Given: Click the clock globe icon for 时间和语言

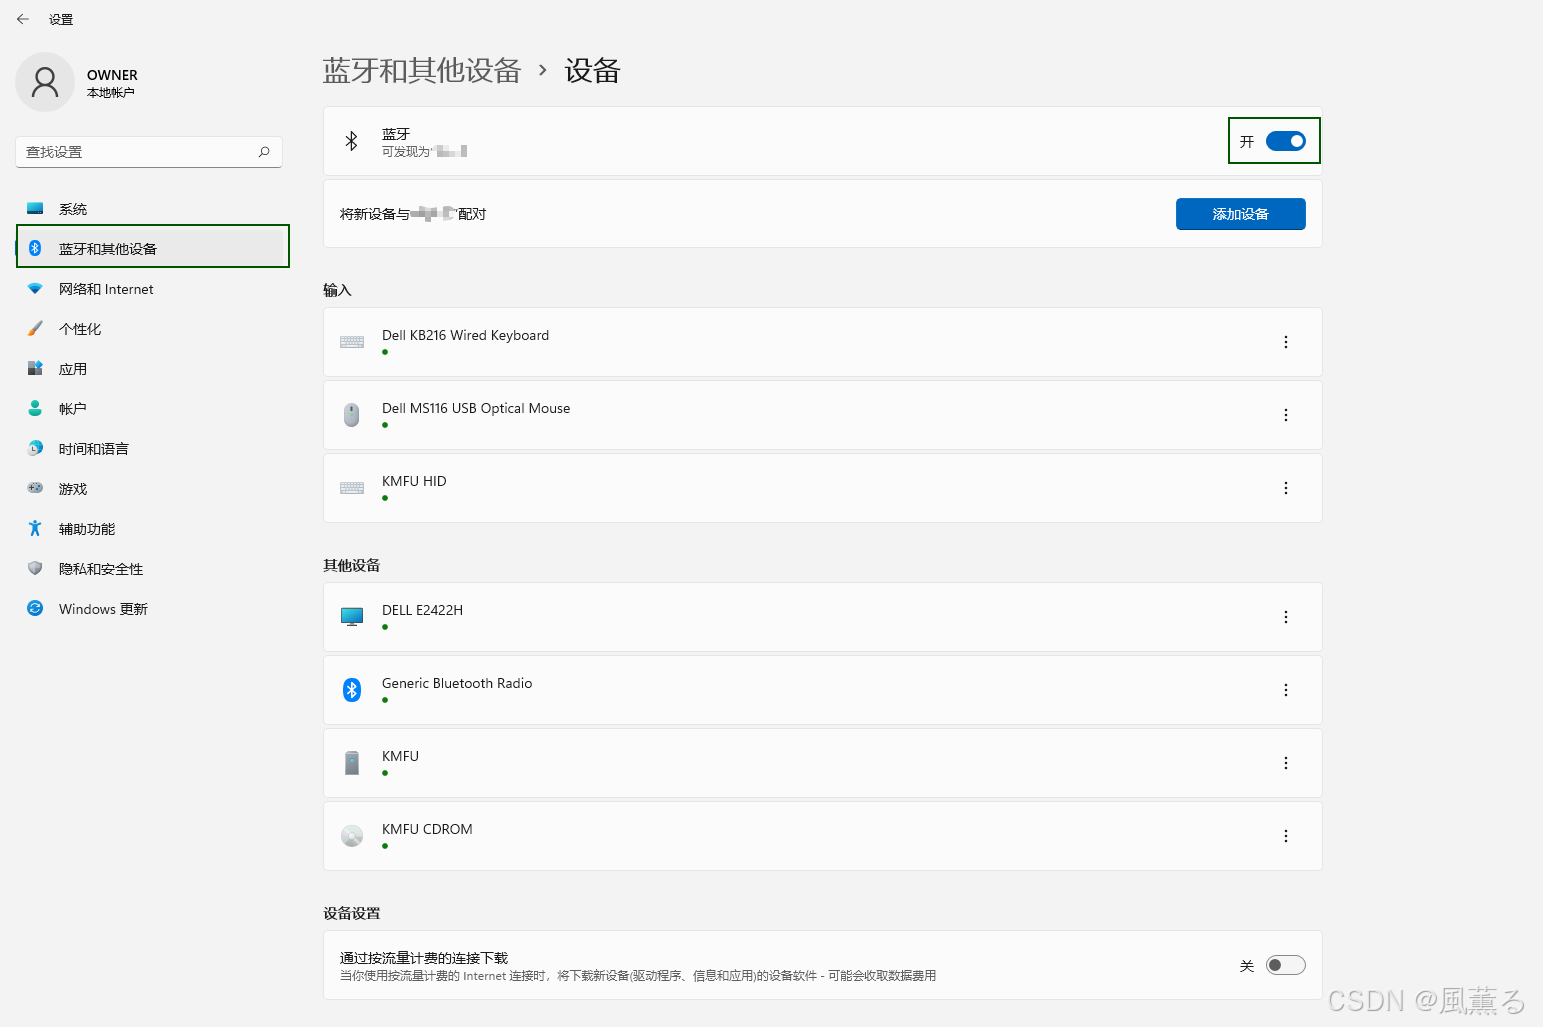Looking at the screenshot, I should 35,448.
